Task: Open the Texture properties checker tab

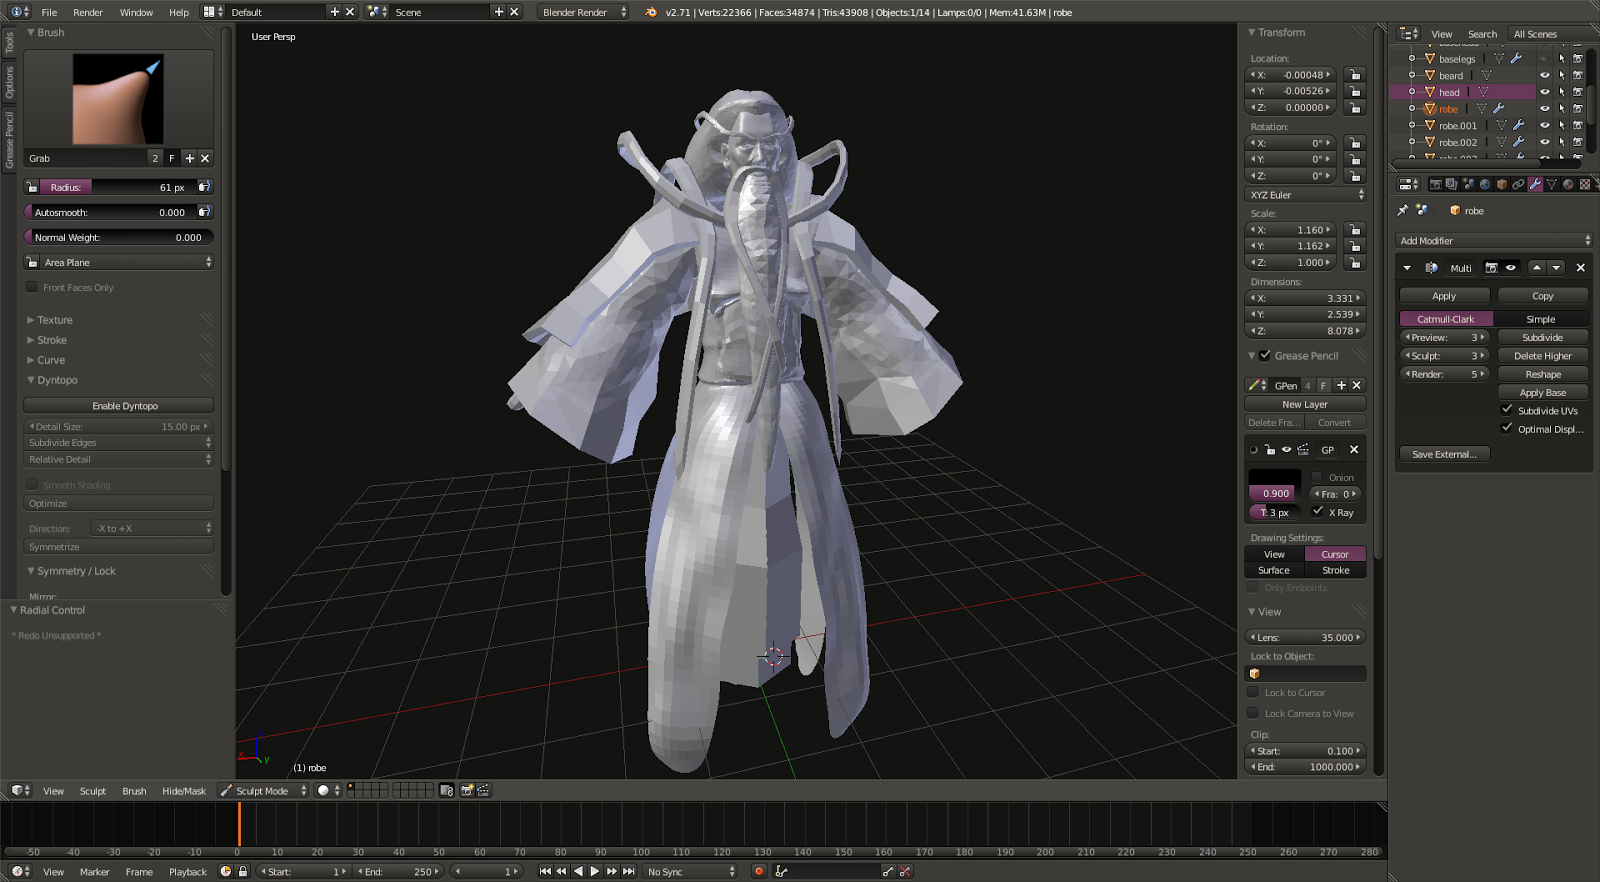Action: coord(1585,184)
